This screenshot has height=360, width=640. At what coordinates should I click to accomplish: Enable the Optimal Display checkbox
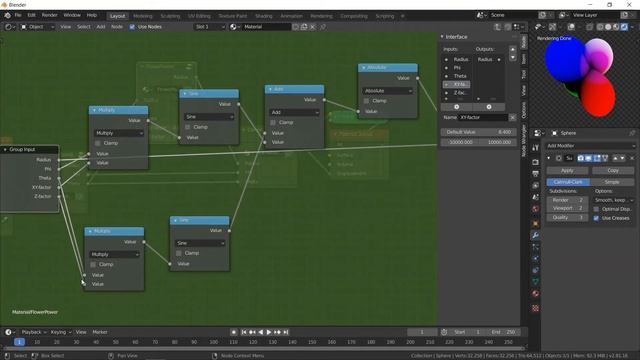pyautogui.click(x=596, y=209)
